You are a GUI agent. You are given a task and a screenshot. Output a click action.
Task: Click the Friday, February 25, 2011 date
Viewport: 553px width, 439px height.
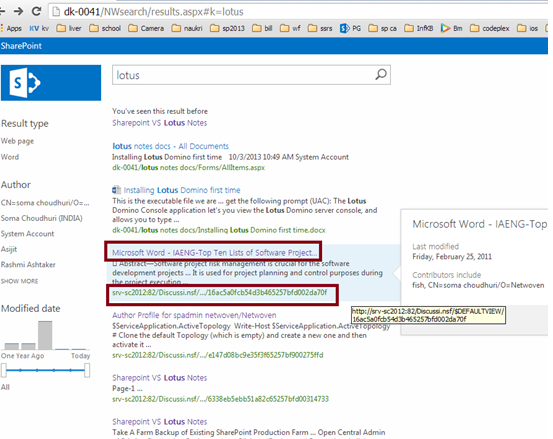452,256
